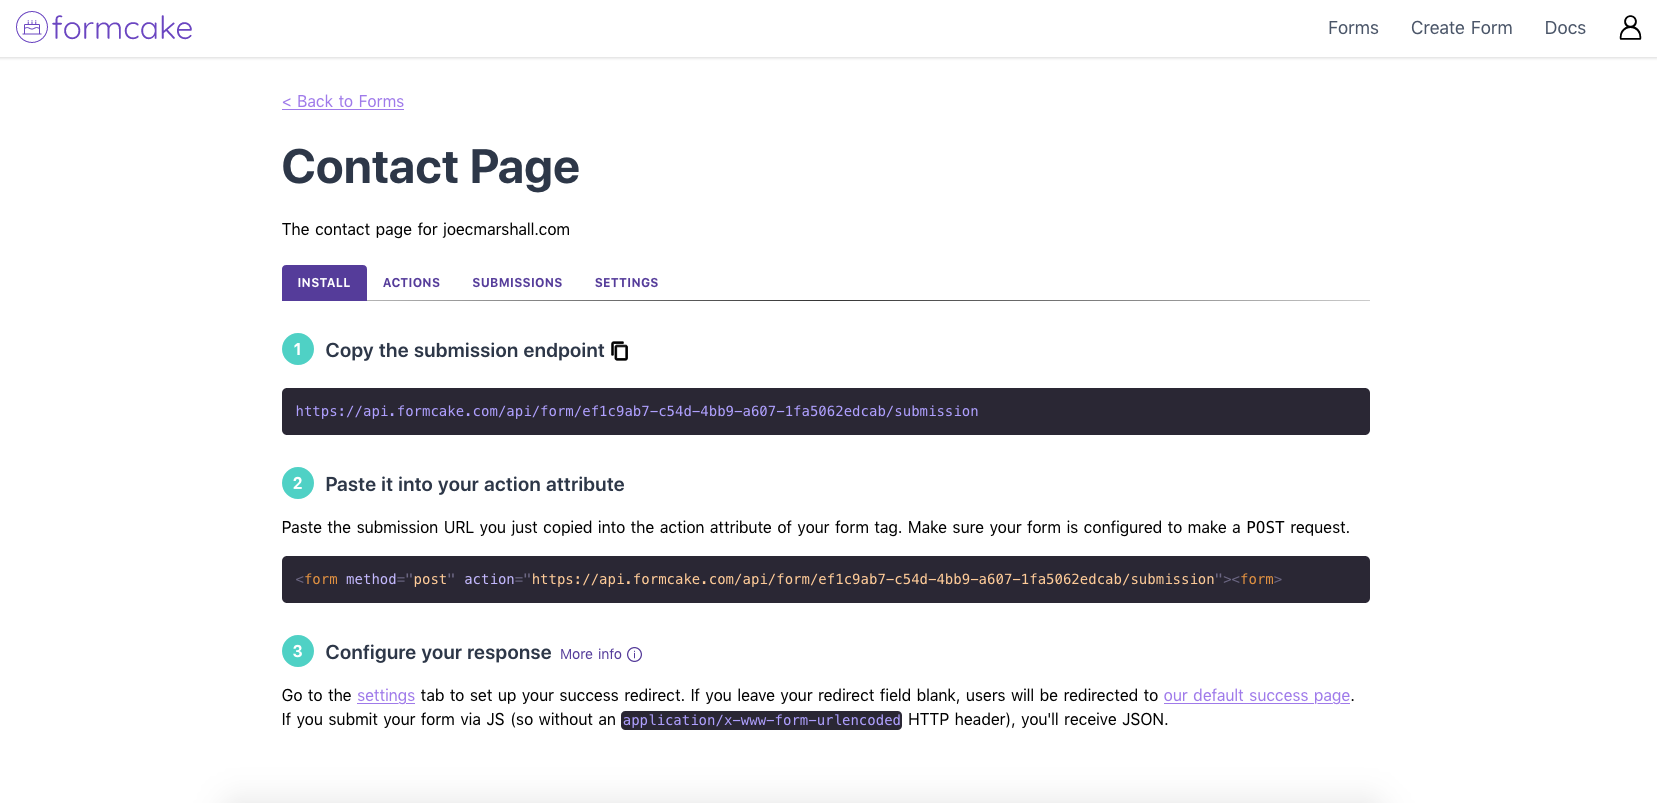Click the Contact Page heading

431,167
